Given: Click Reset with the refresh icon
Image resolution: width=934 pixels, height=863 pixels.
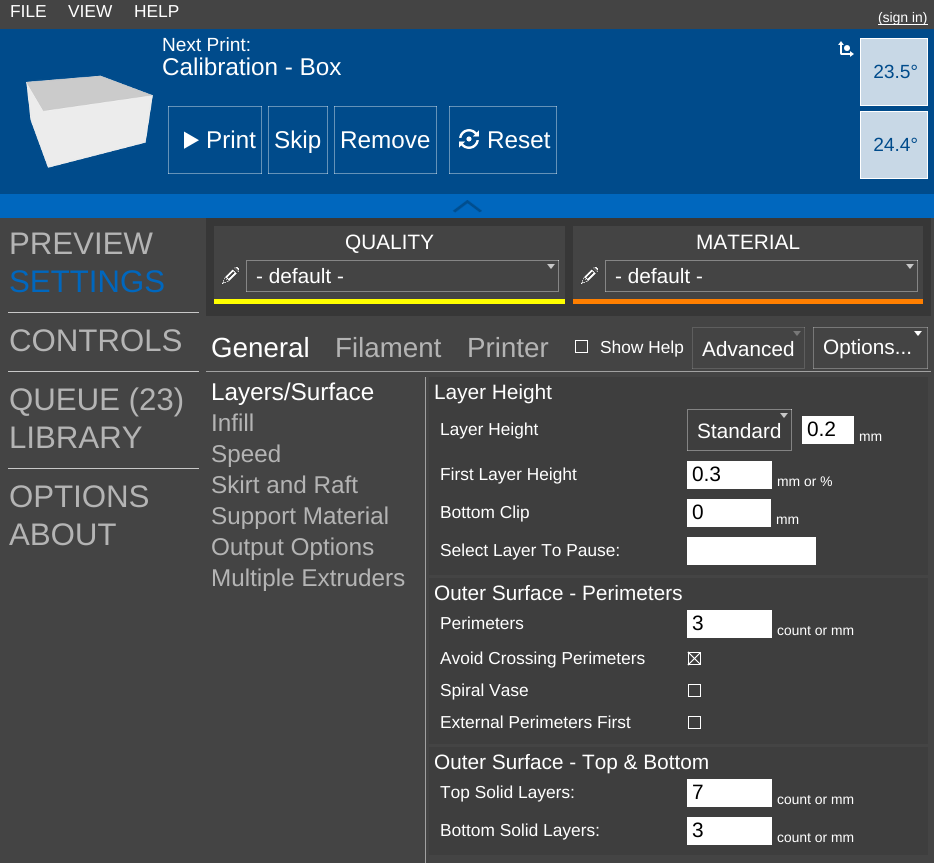Looking at the screenshot, I should point(503,140).
